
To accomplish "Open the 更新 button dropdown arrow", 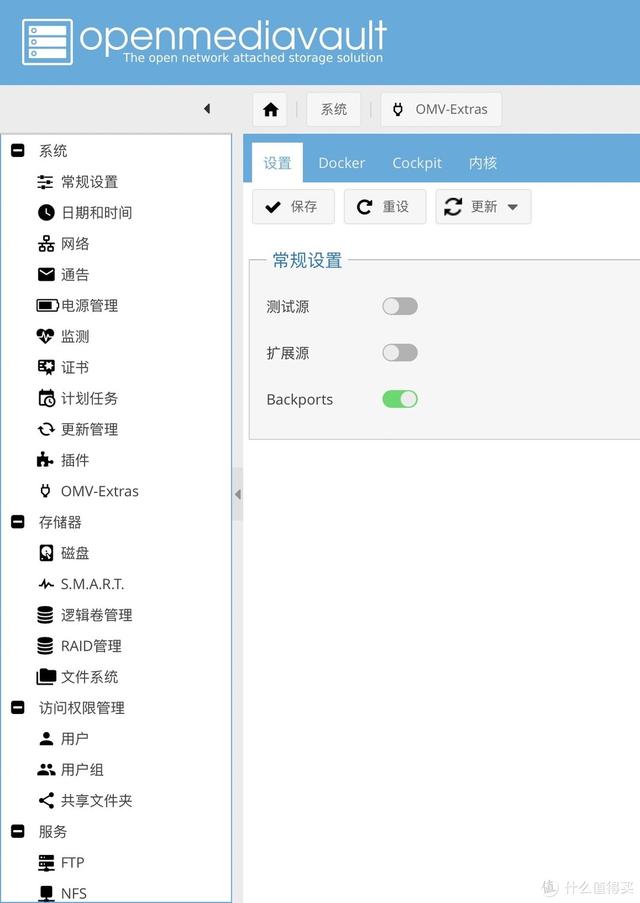I will (513, 207).
